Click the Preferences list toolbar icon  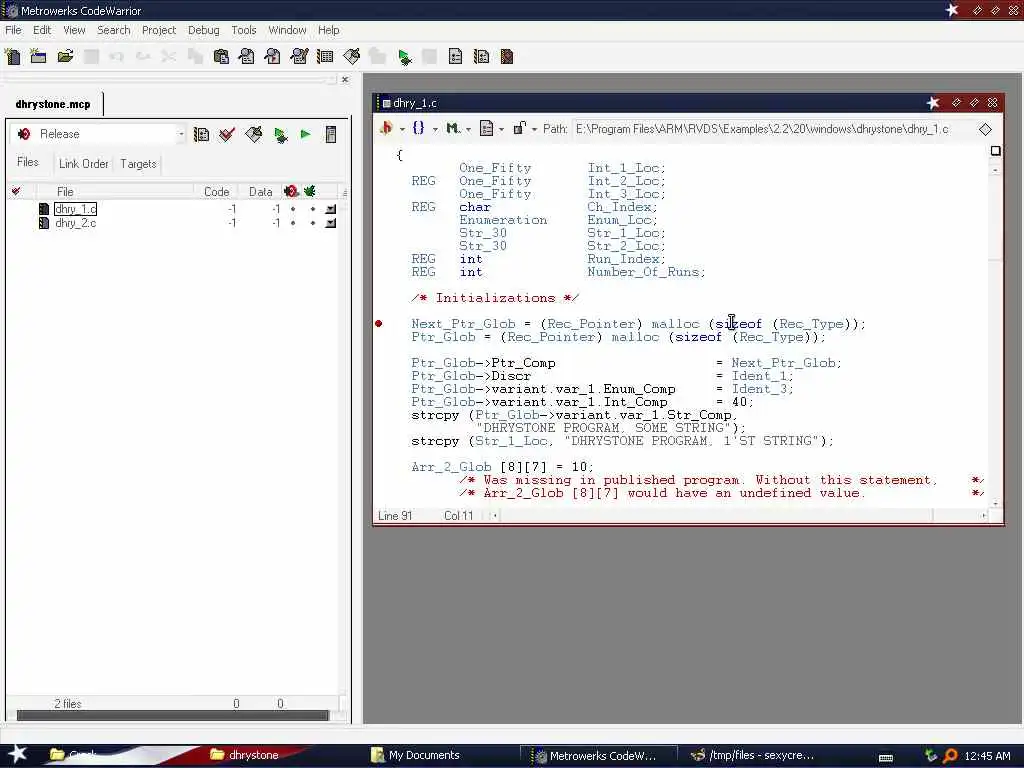[325, 57]
